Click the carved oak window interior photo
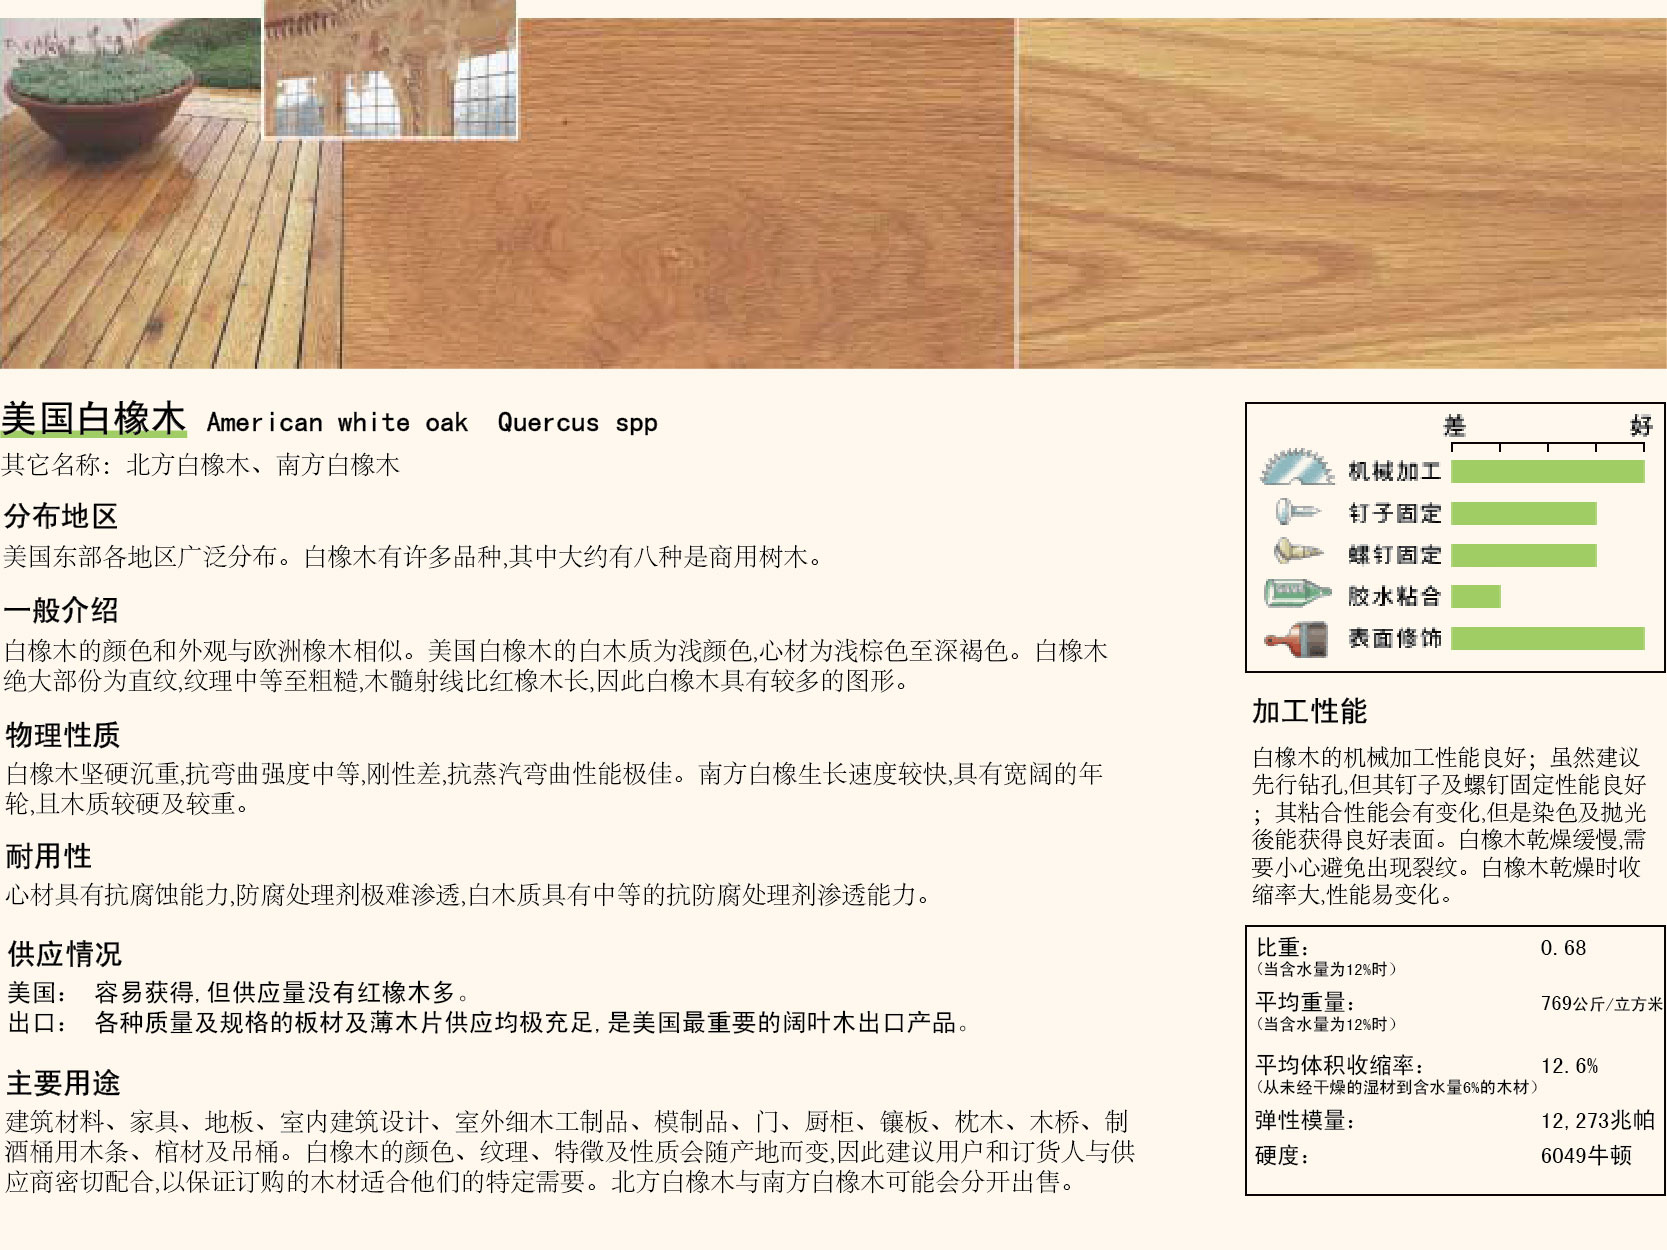This screenshot has height=1250, width=1667. point(390,69)
